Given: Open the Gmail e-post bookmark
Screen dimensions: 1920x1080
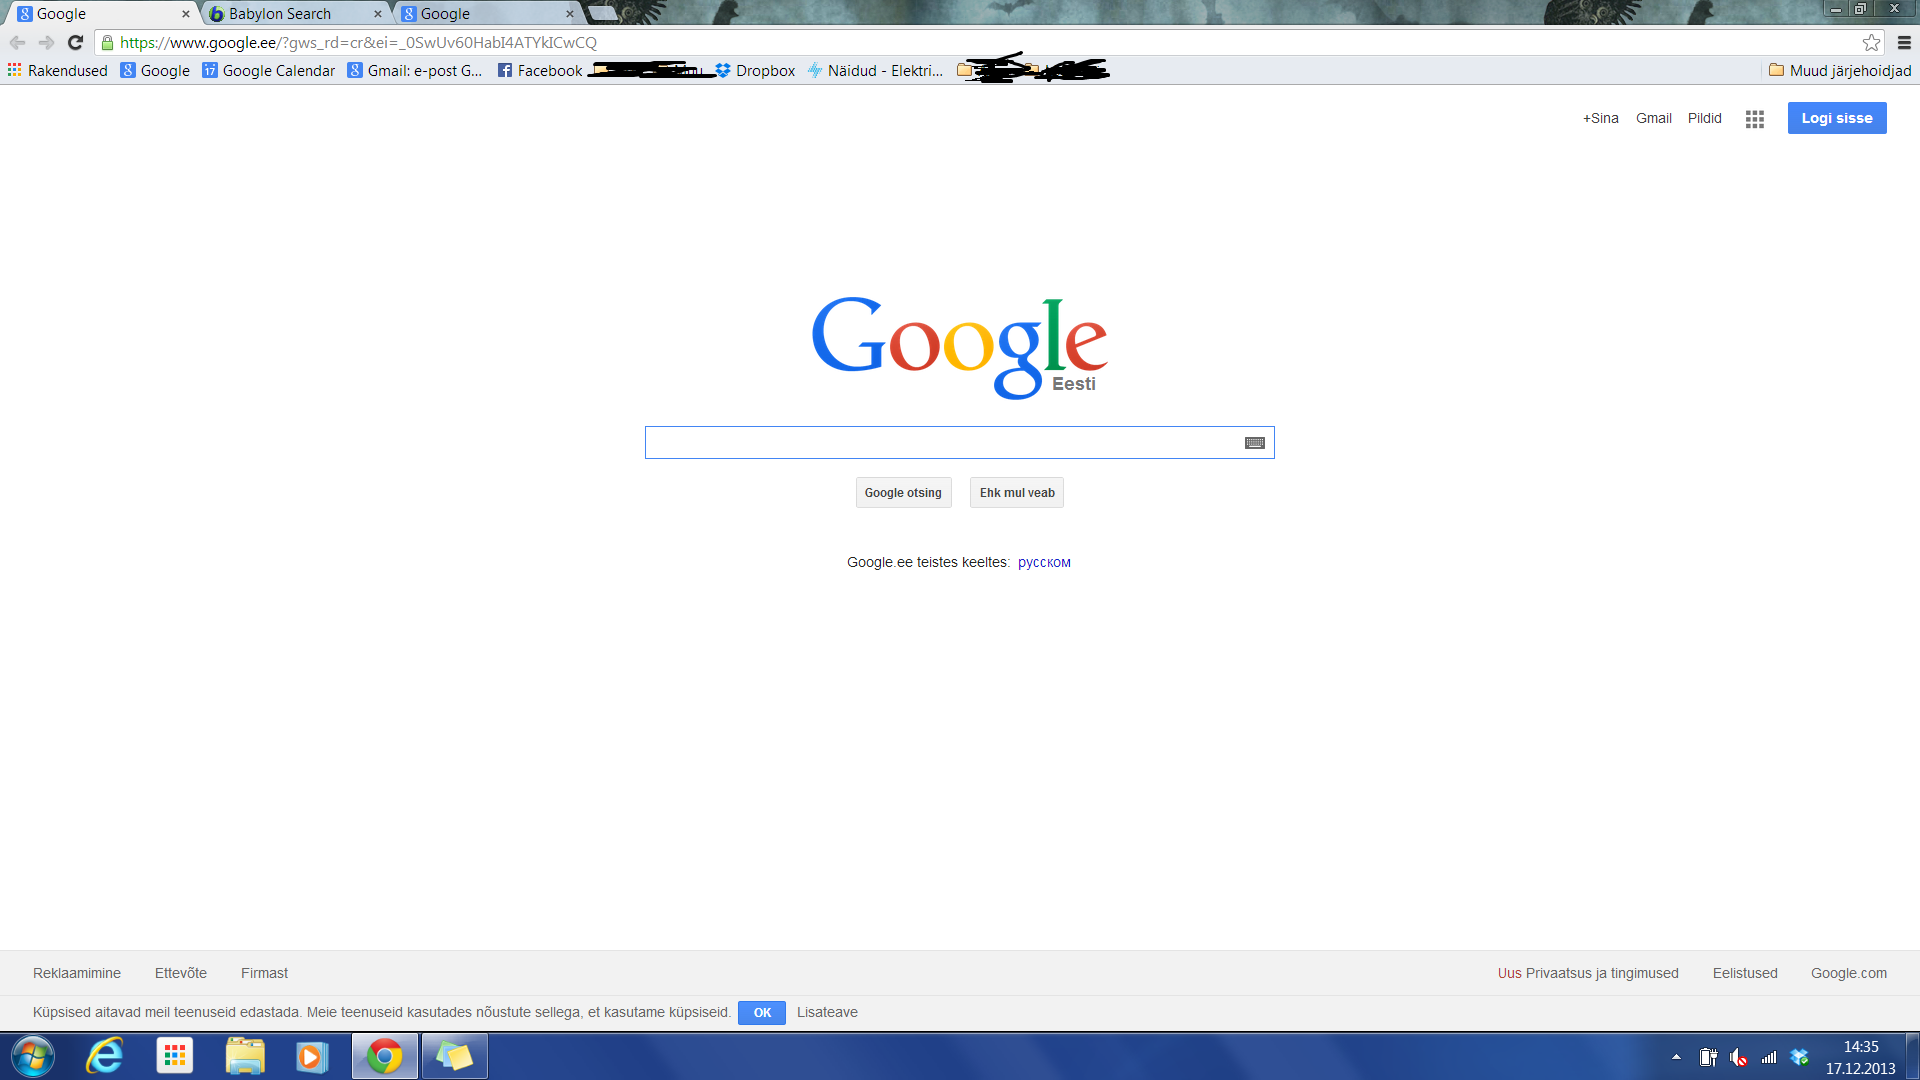Looking at the screenshot, I should (x=415, y=71).
